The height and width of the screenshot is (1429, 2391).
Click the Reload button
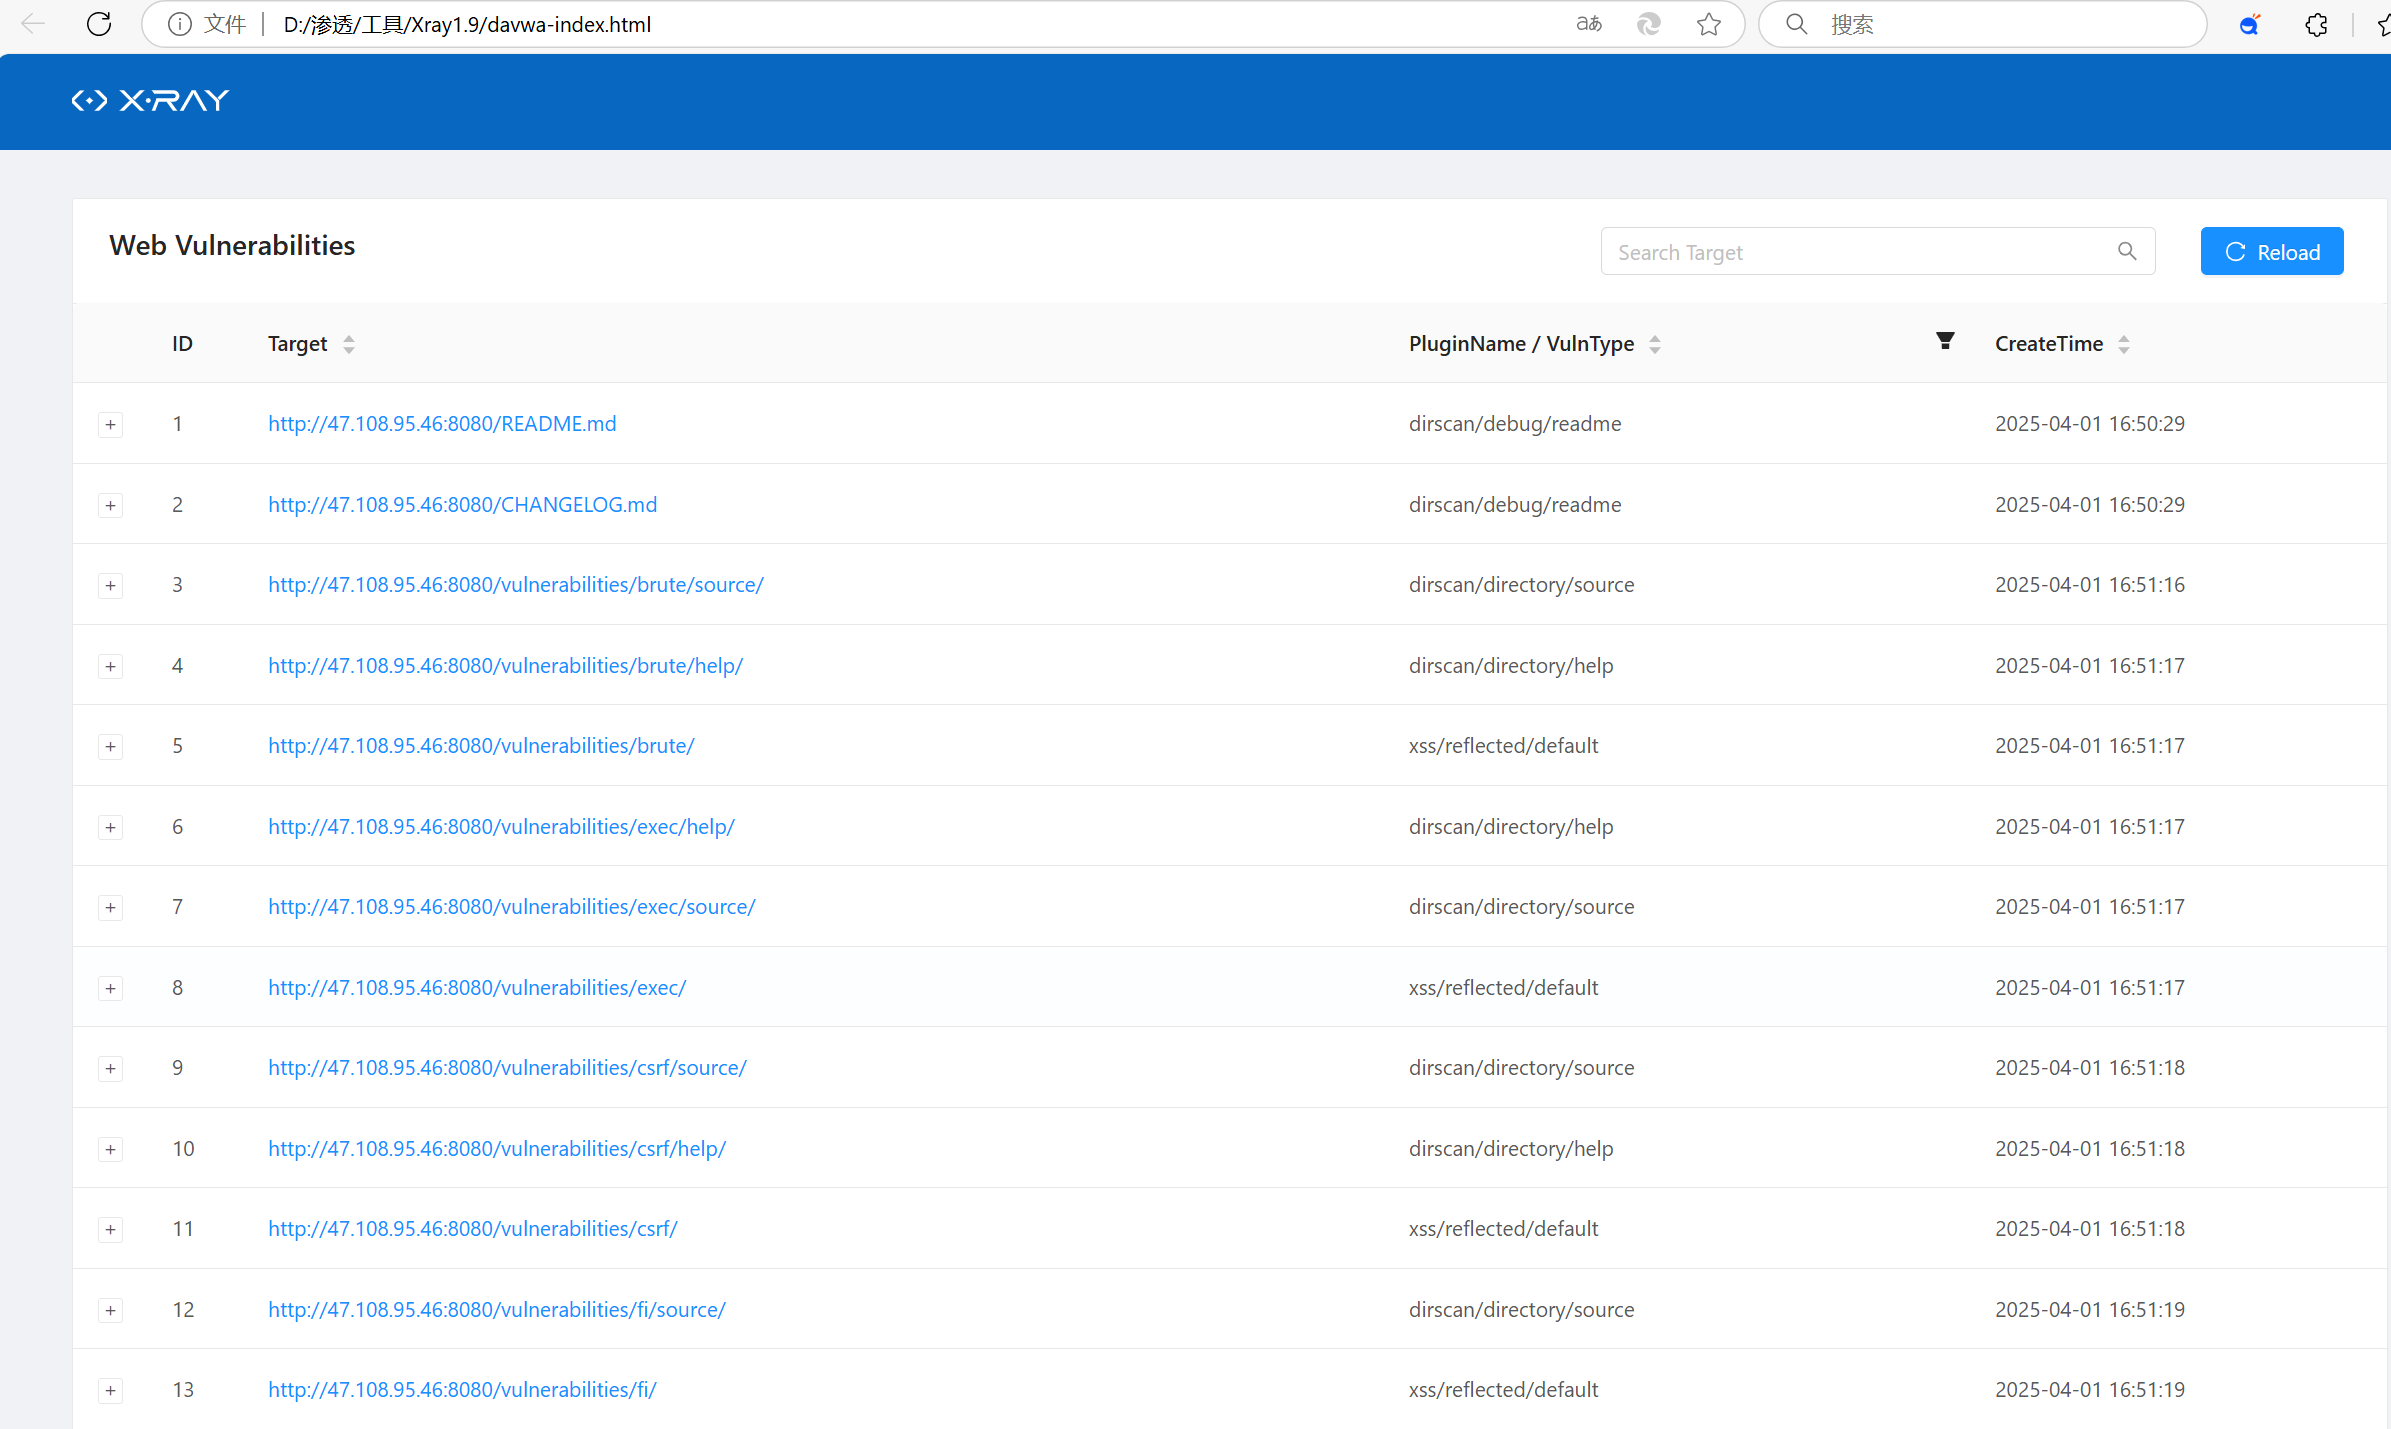2271,252
